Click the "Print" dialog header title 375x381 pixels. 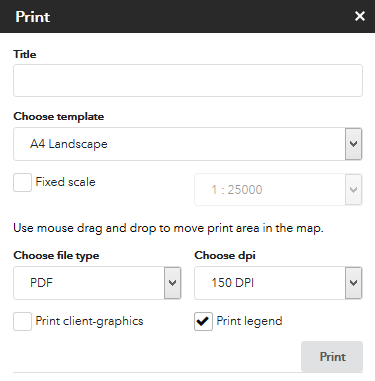point(32,17)
